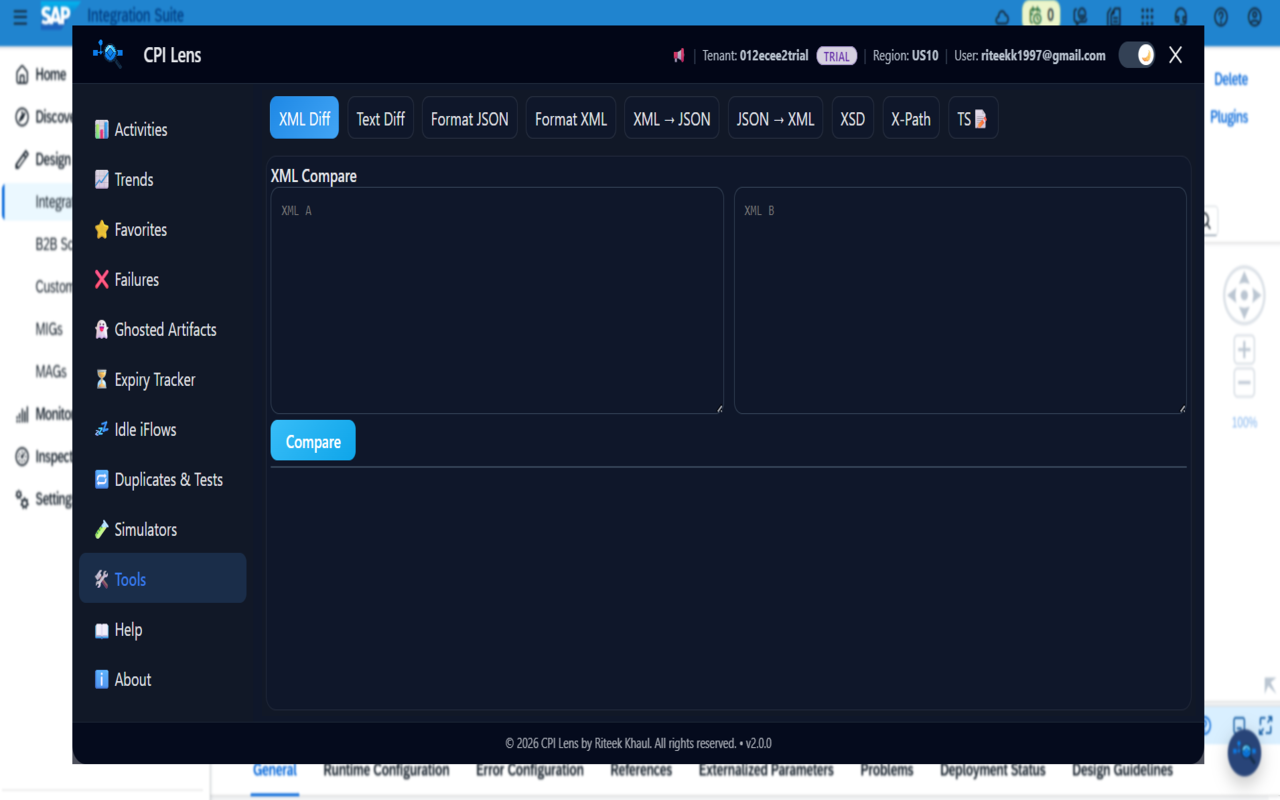
Task: Click inside the XML A input area
Action: [495, 300]
